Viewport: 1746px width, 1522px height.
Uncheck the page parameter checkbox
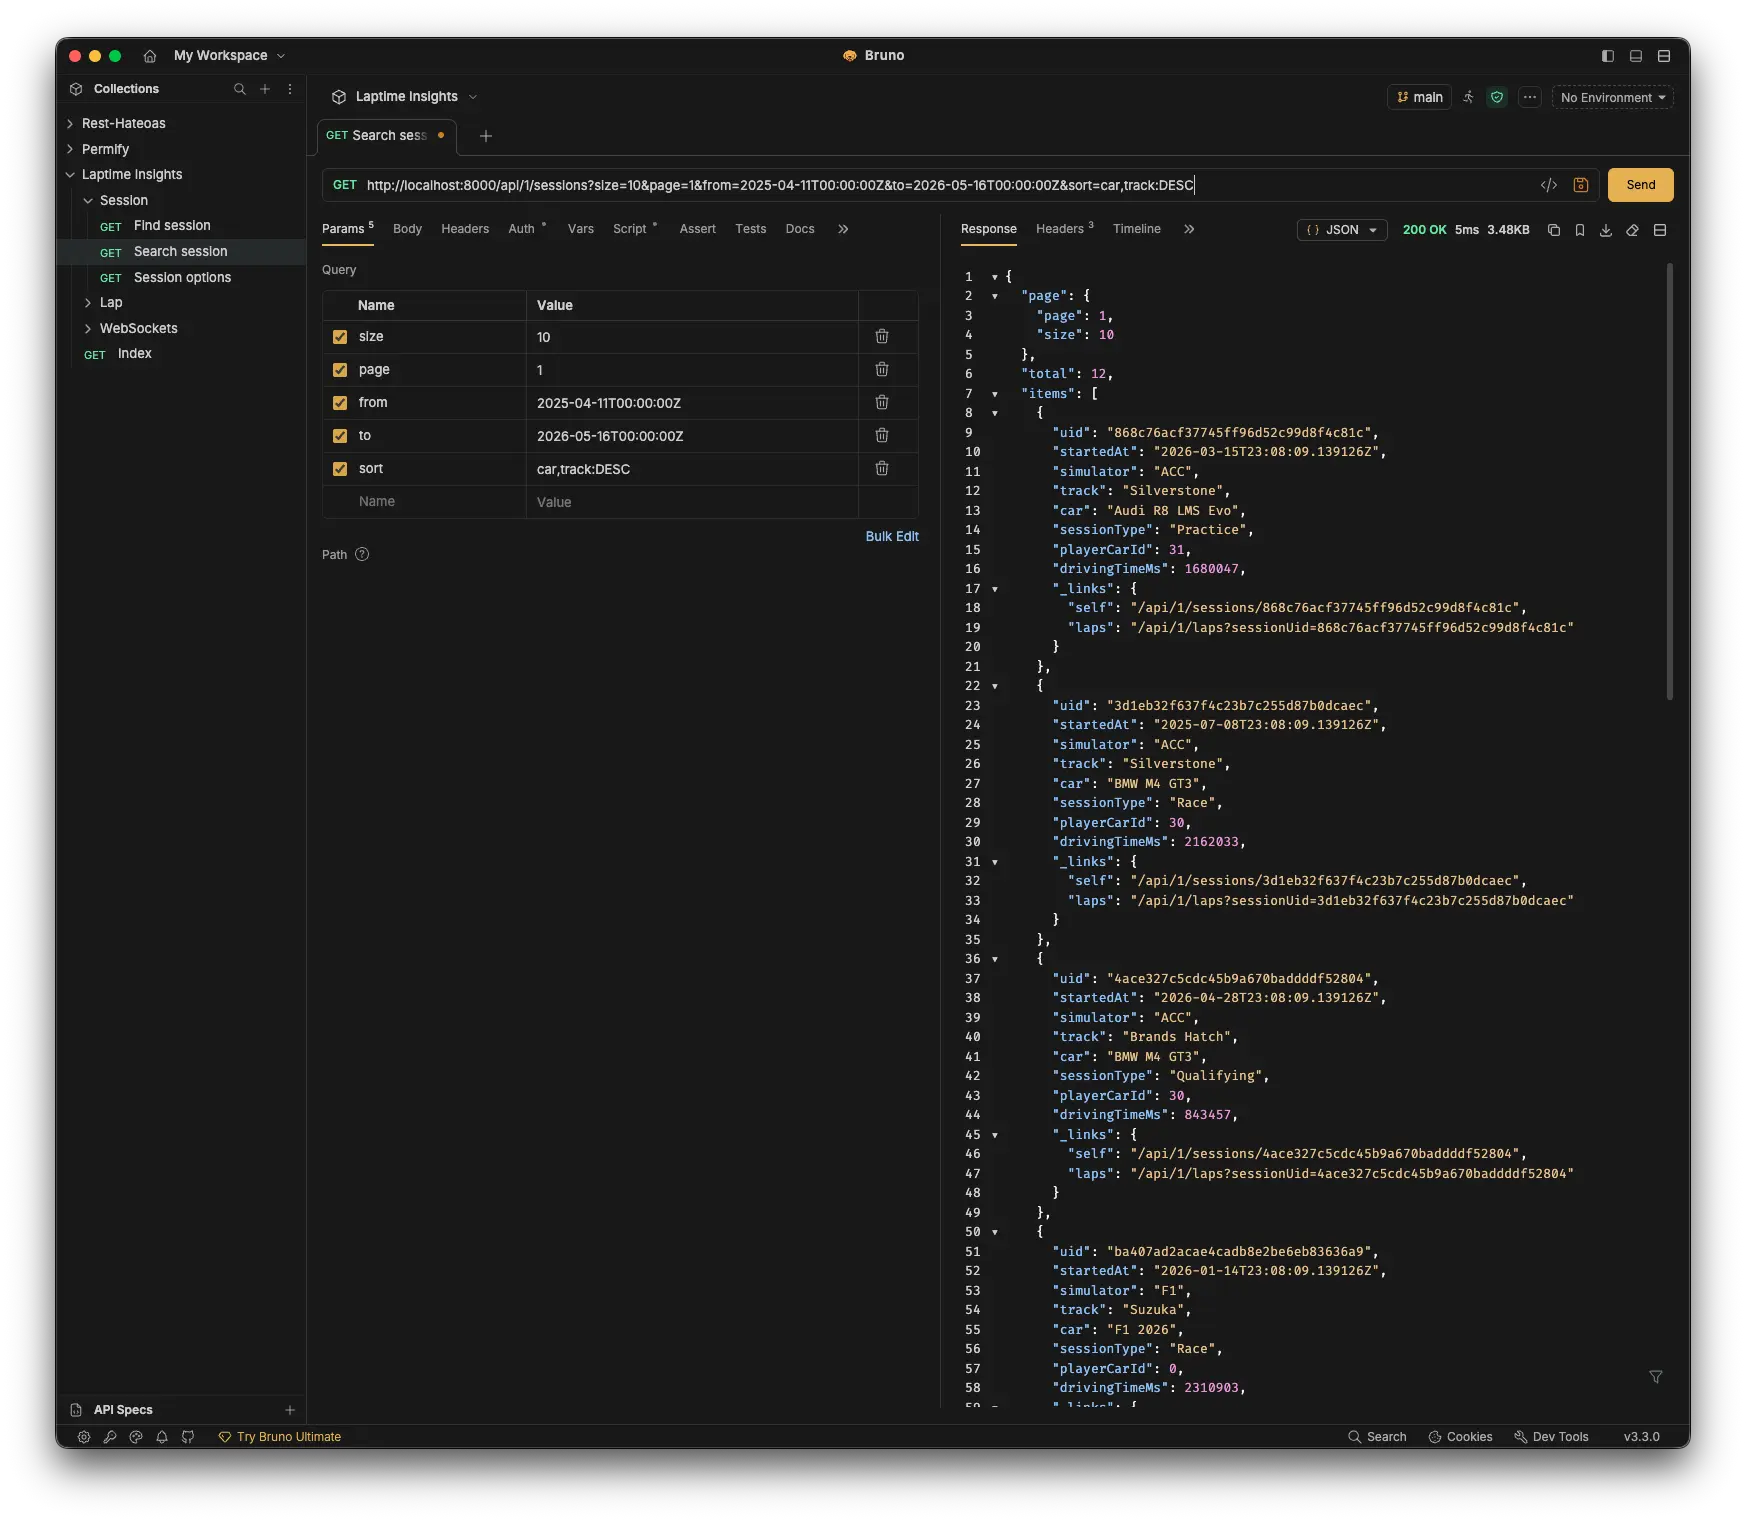[x=340, y=370]
